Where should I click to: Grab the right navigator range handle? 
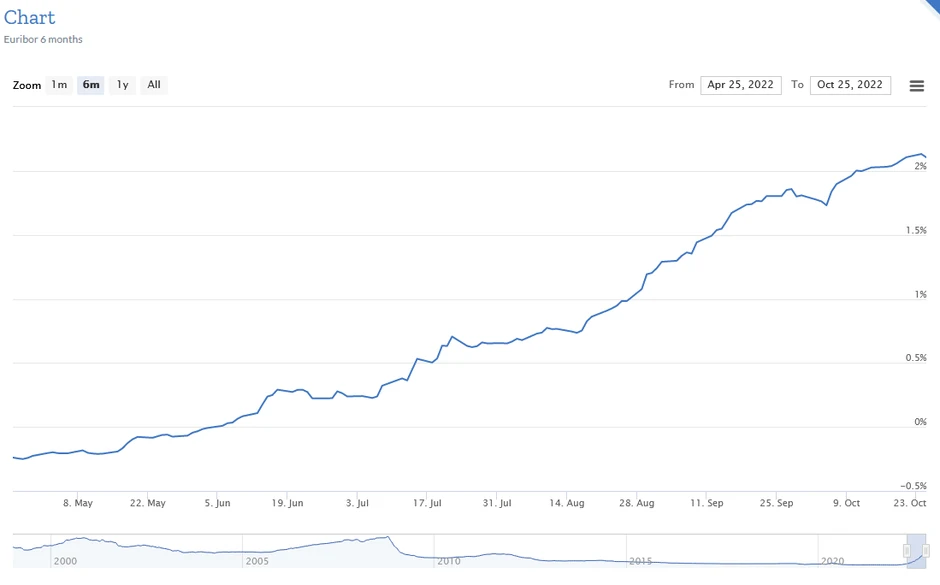point(926,551)
